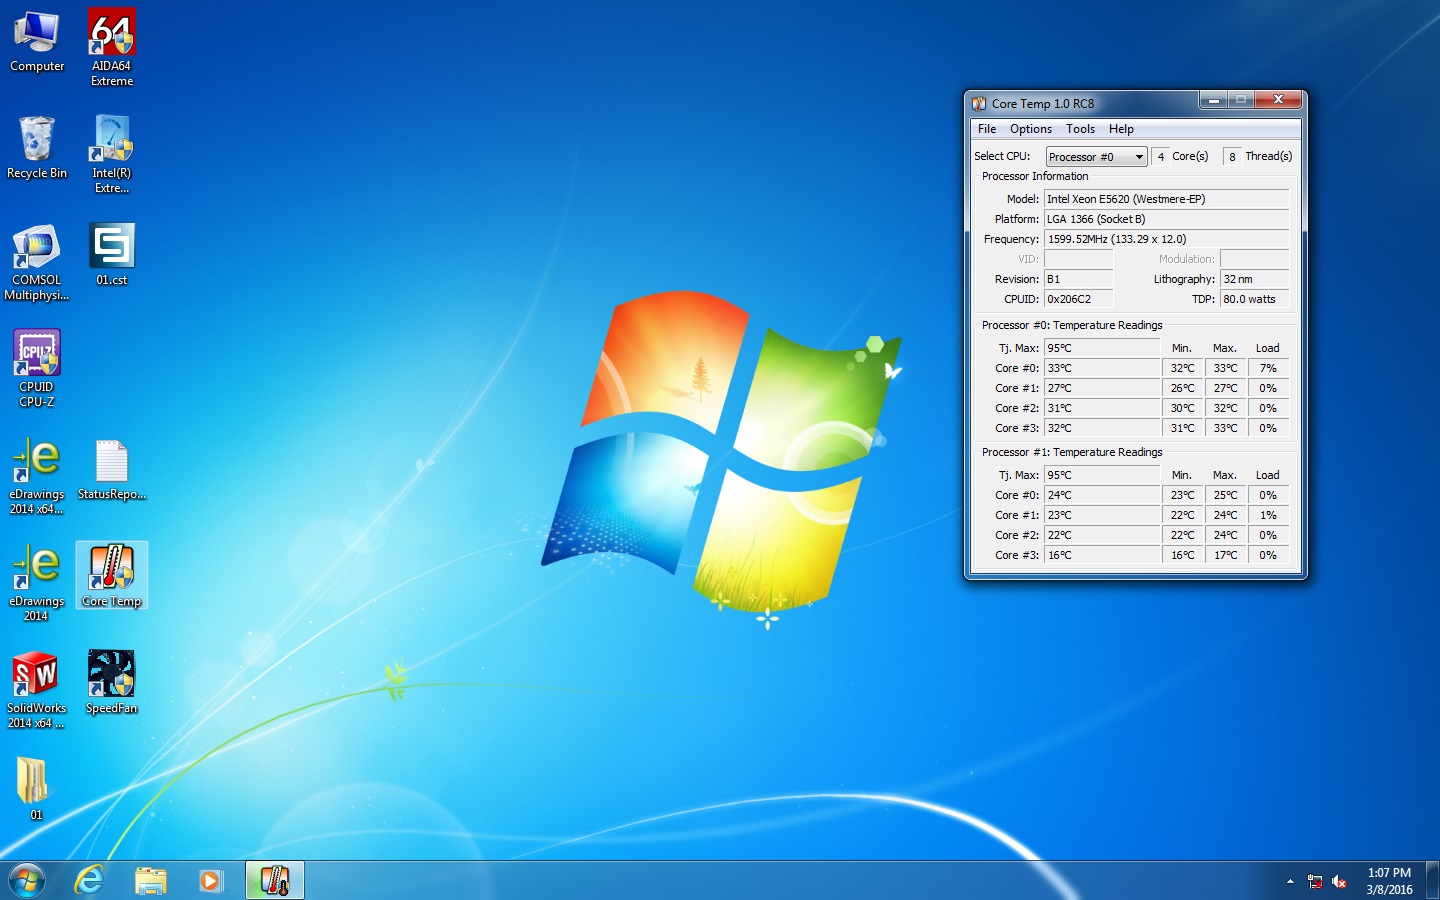Select the 01.cst file icon
Image resolution: width=1440 pixels, height=900 pixels.
click(112, 255)
